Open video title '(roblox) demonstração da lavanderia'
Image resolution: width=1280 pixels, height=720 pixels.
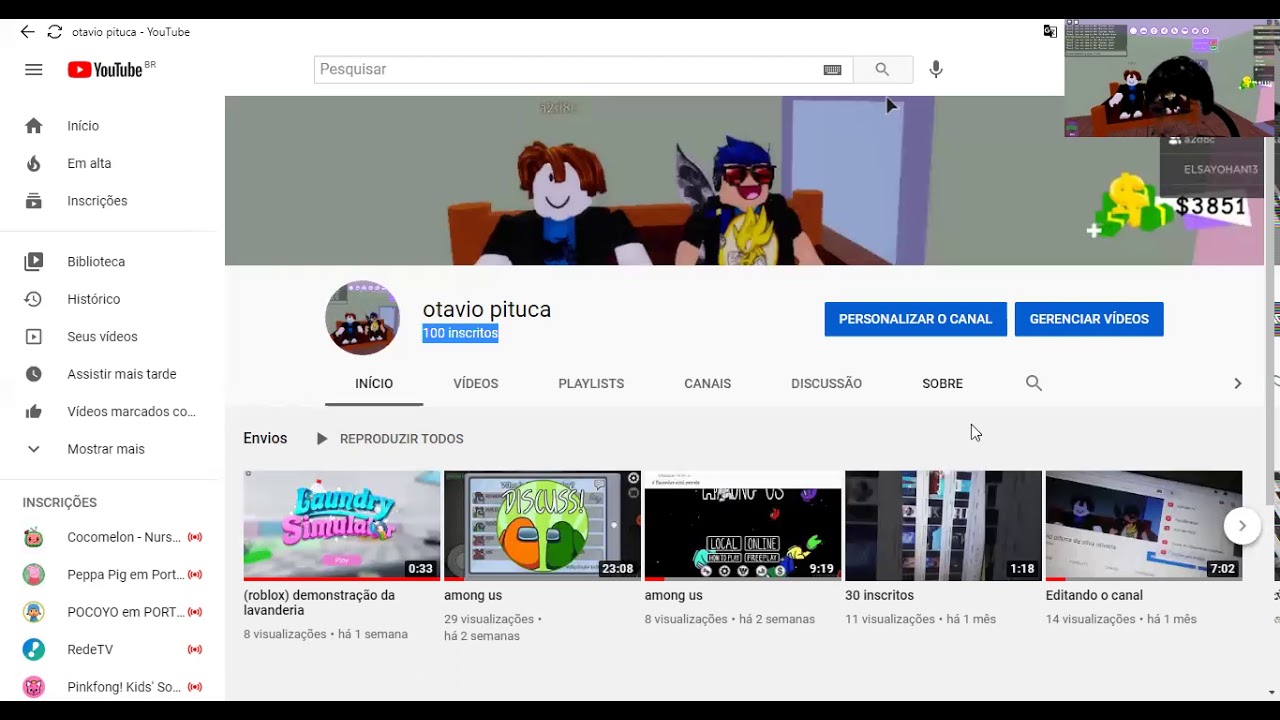319,603
